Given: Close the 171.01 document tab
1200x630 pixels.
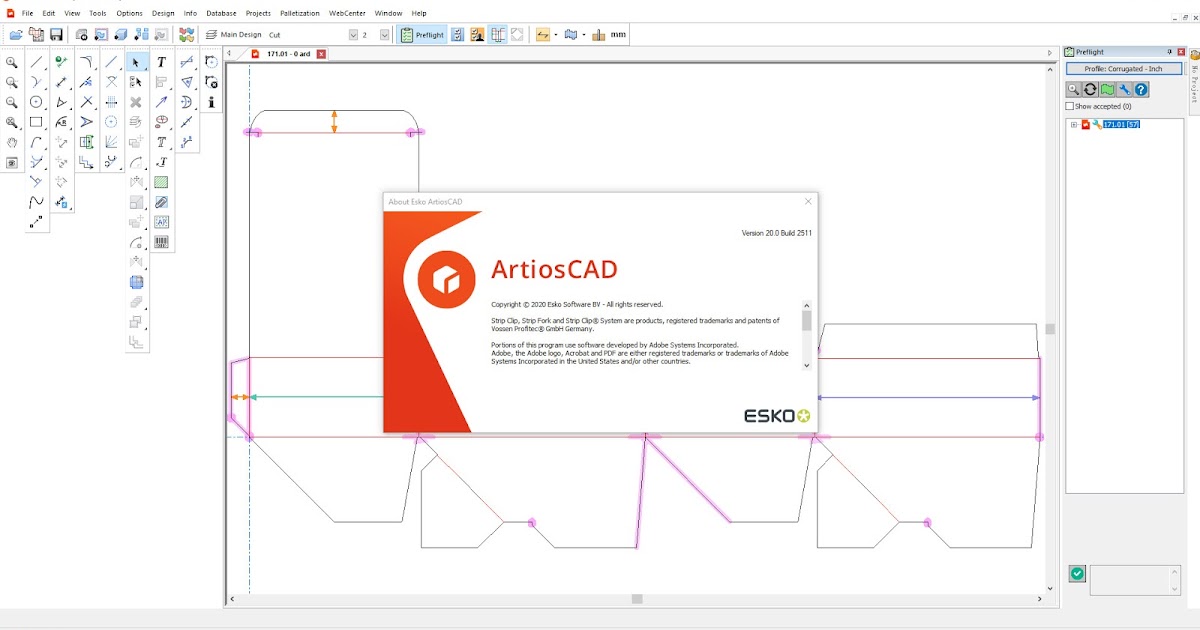Looking at the screenshot, I should click(321, 53).
